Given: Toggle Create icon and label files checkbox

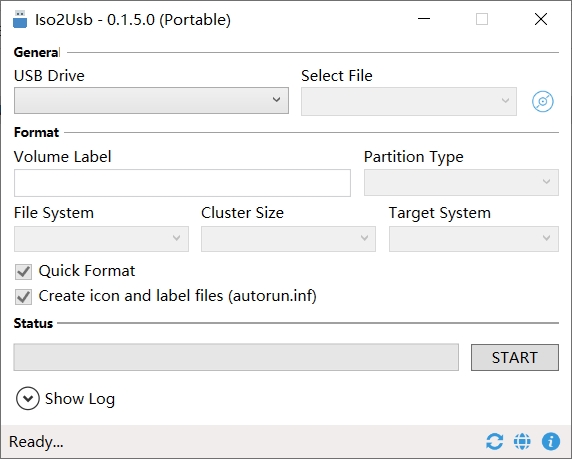Looking at the screenshot, I should coord(23,297).
